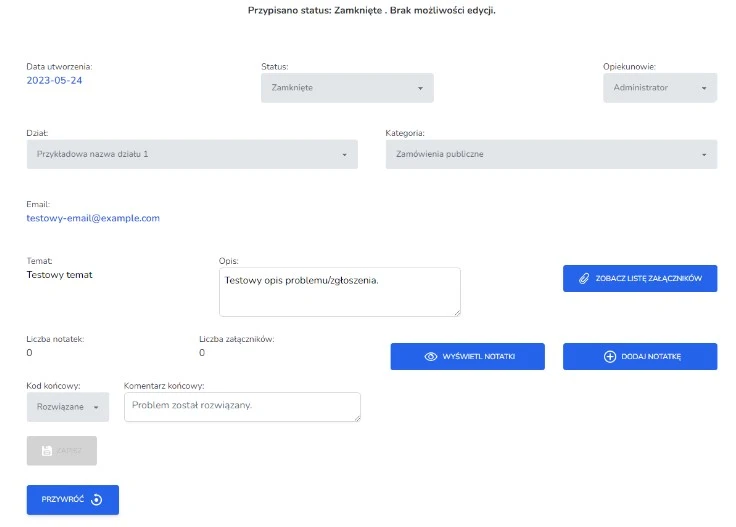Select the Testowy temat subject text
Image resolution: width=736 pixels, height=527 pixels.
[x=59, y=274]
